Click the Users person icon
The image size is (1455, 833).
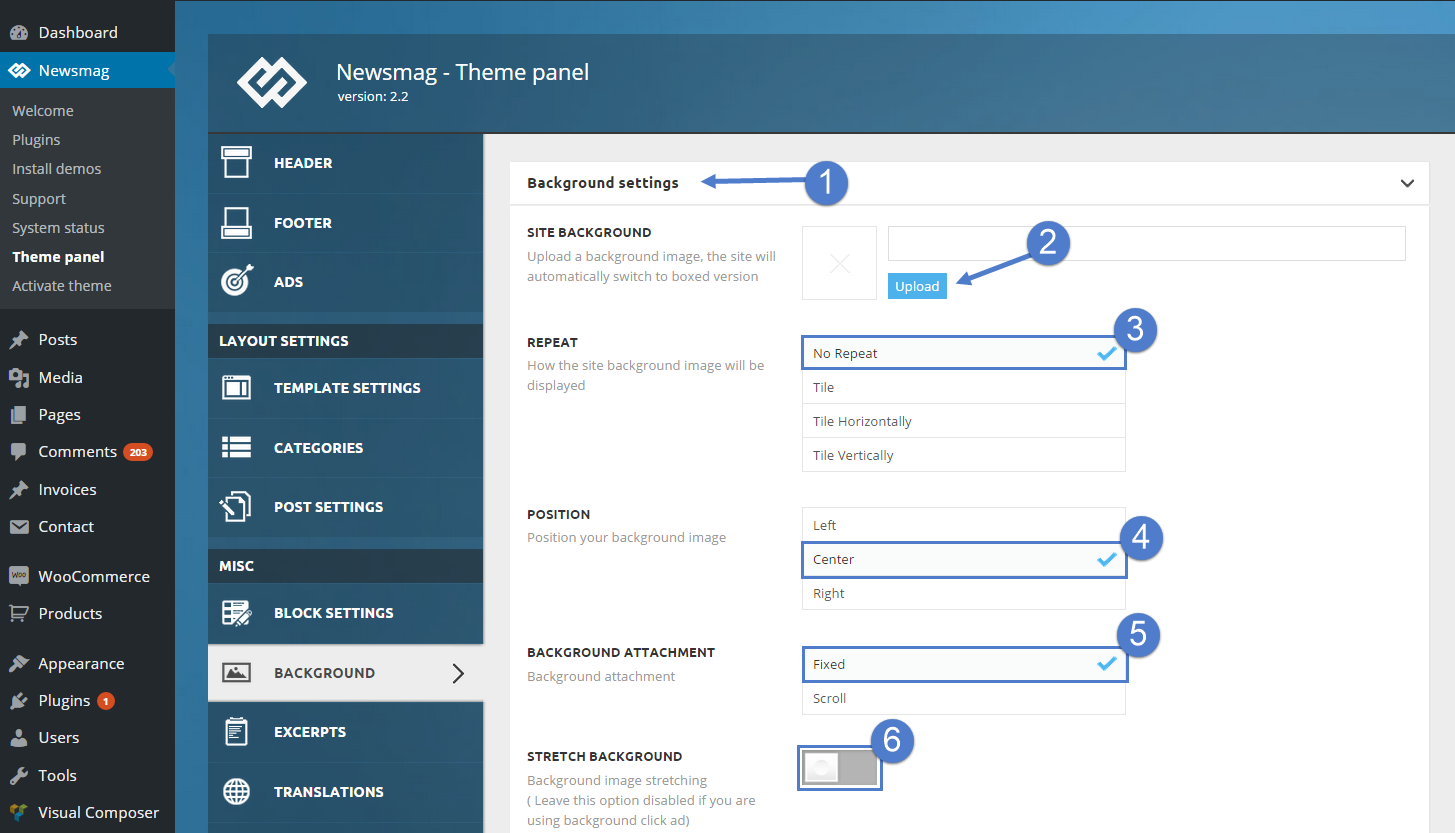18,738
